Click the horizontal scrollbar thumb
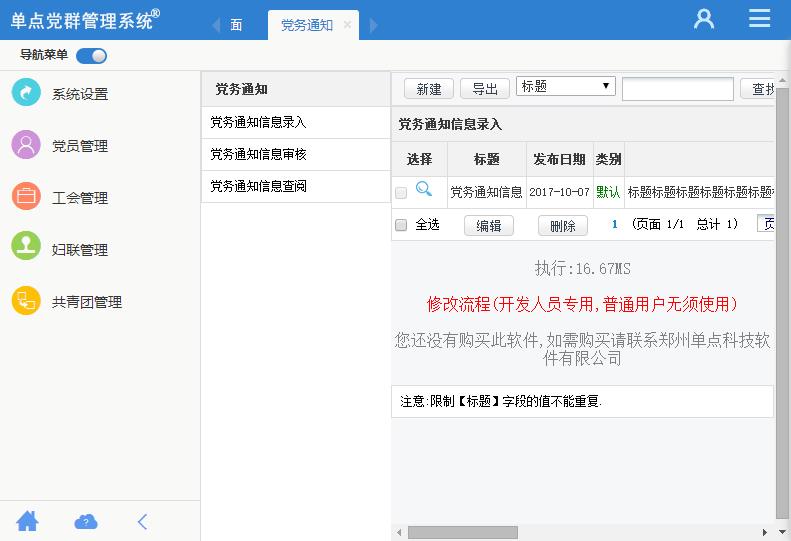 [x=463, y=532]
